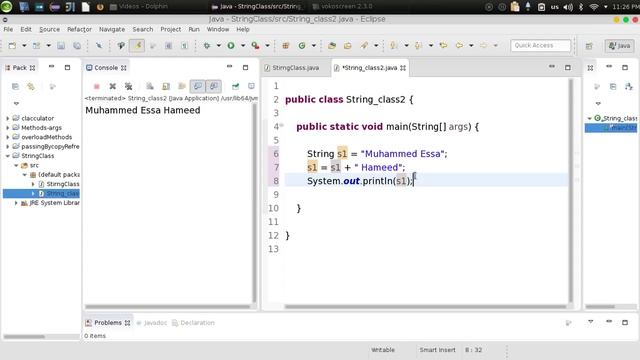Toggle Link with Editor in Package Explorer
640x360 pixels.
coord(31,87)
